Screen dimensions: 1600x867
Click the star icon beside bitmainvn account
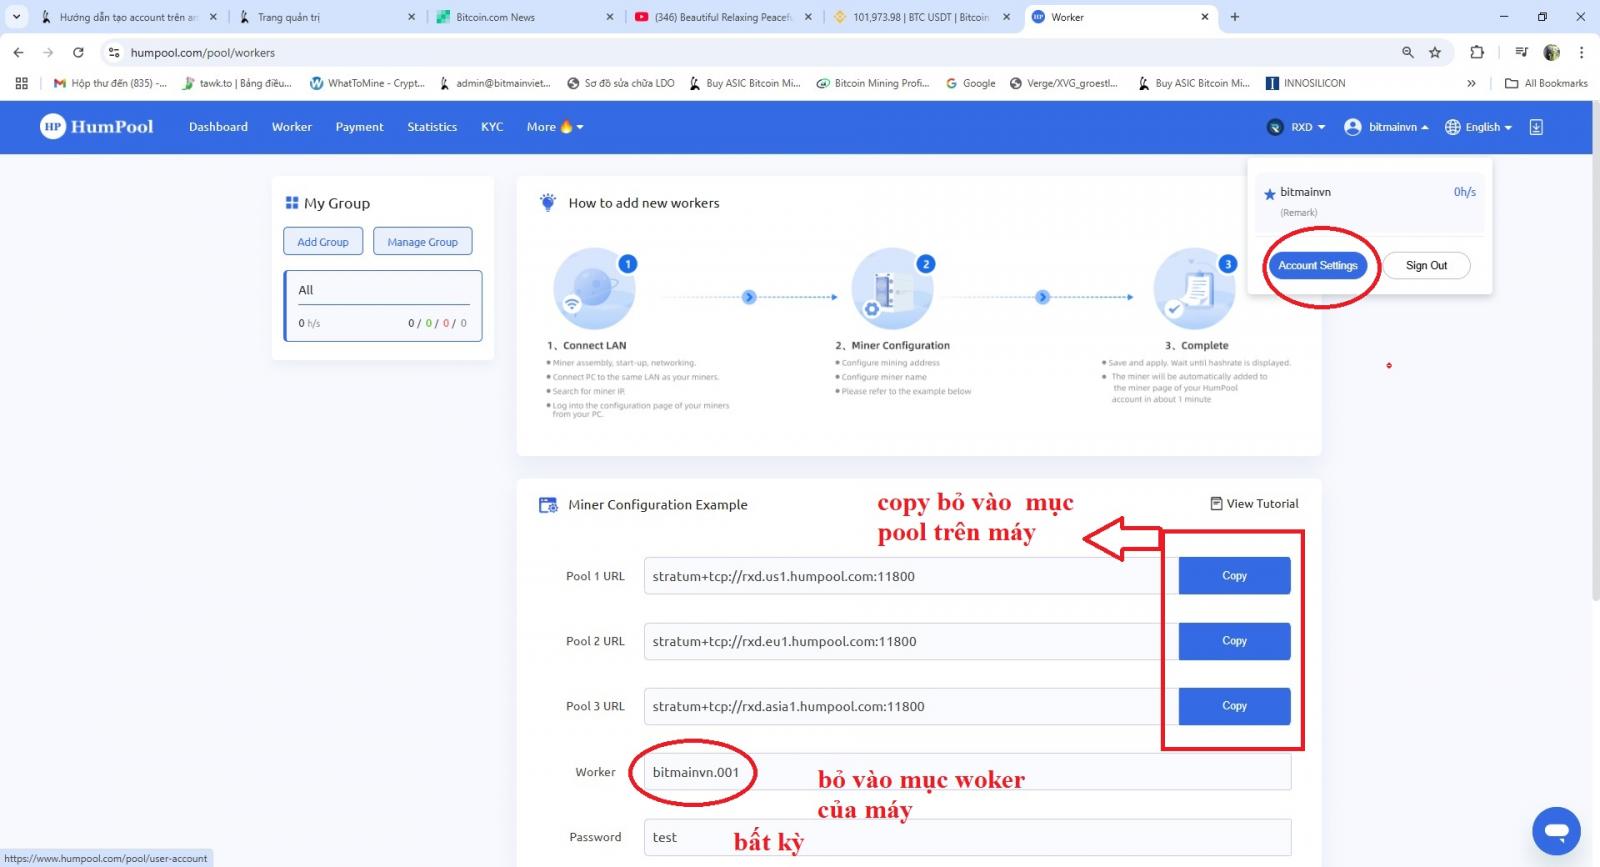pyautogui.click(x=1270, y=194)
